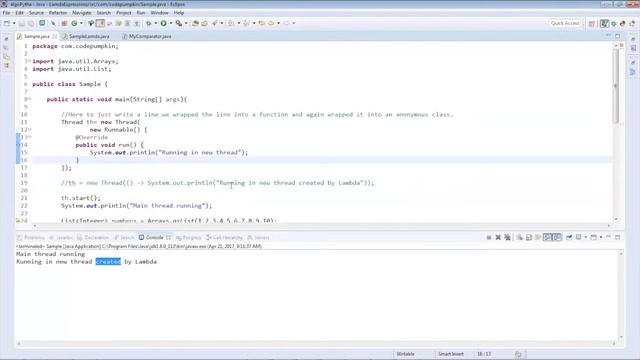This screenshot has height=360, width=640.
Task: Collapse the import block at line 3
Action: click(x=29, y=61)
